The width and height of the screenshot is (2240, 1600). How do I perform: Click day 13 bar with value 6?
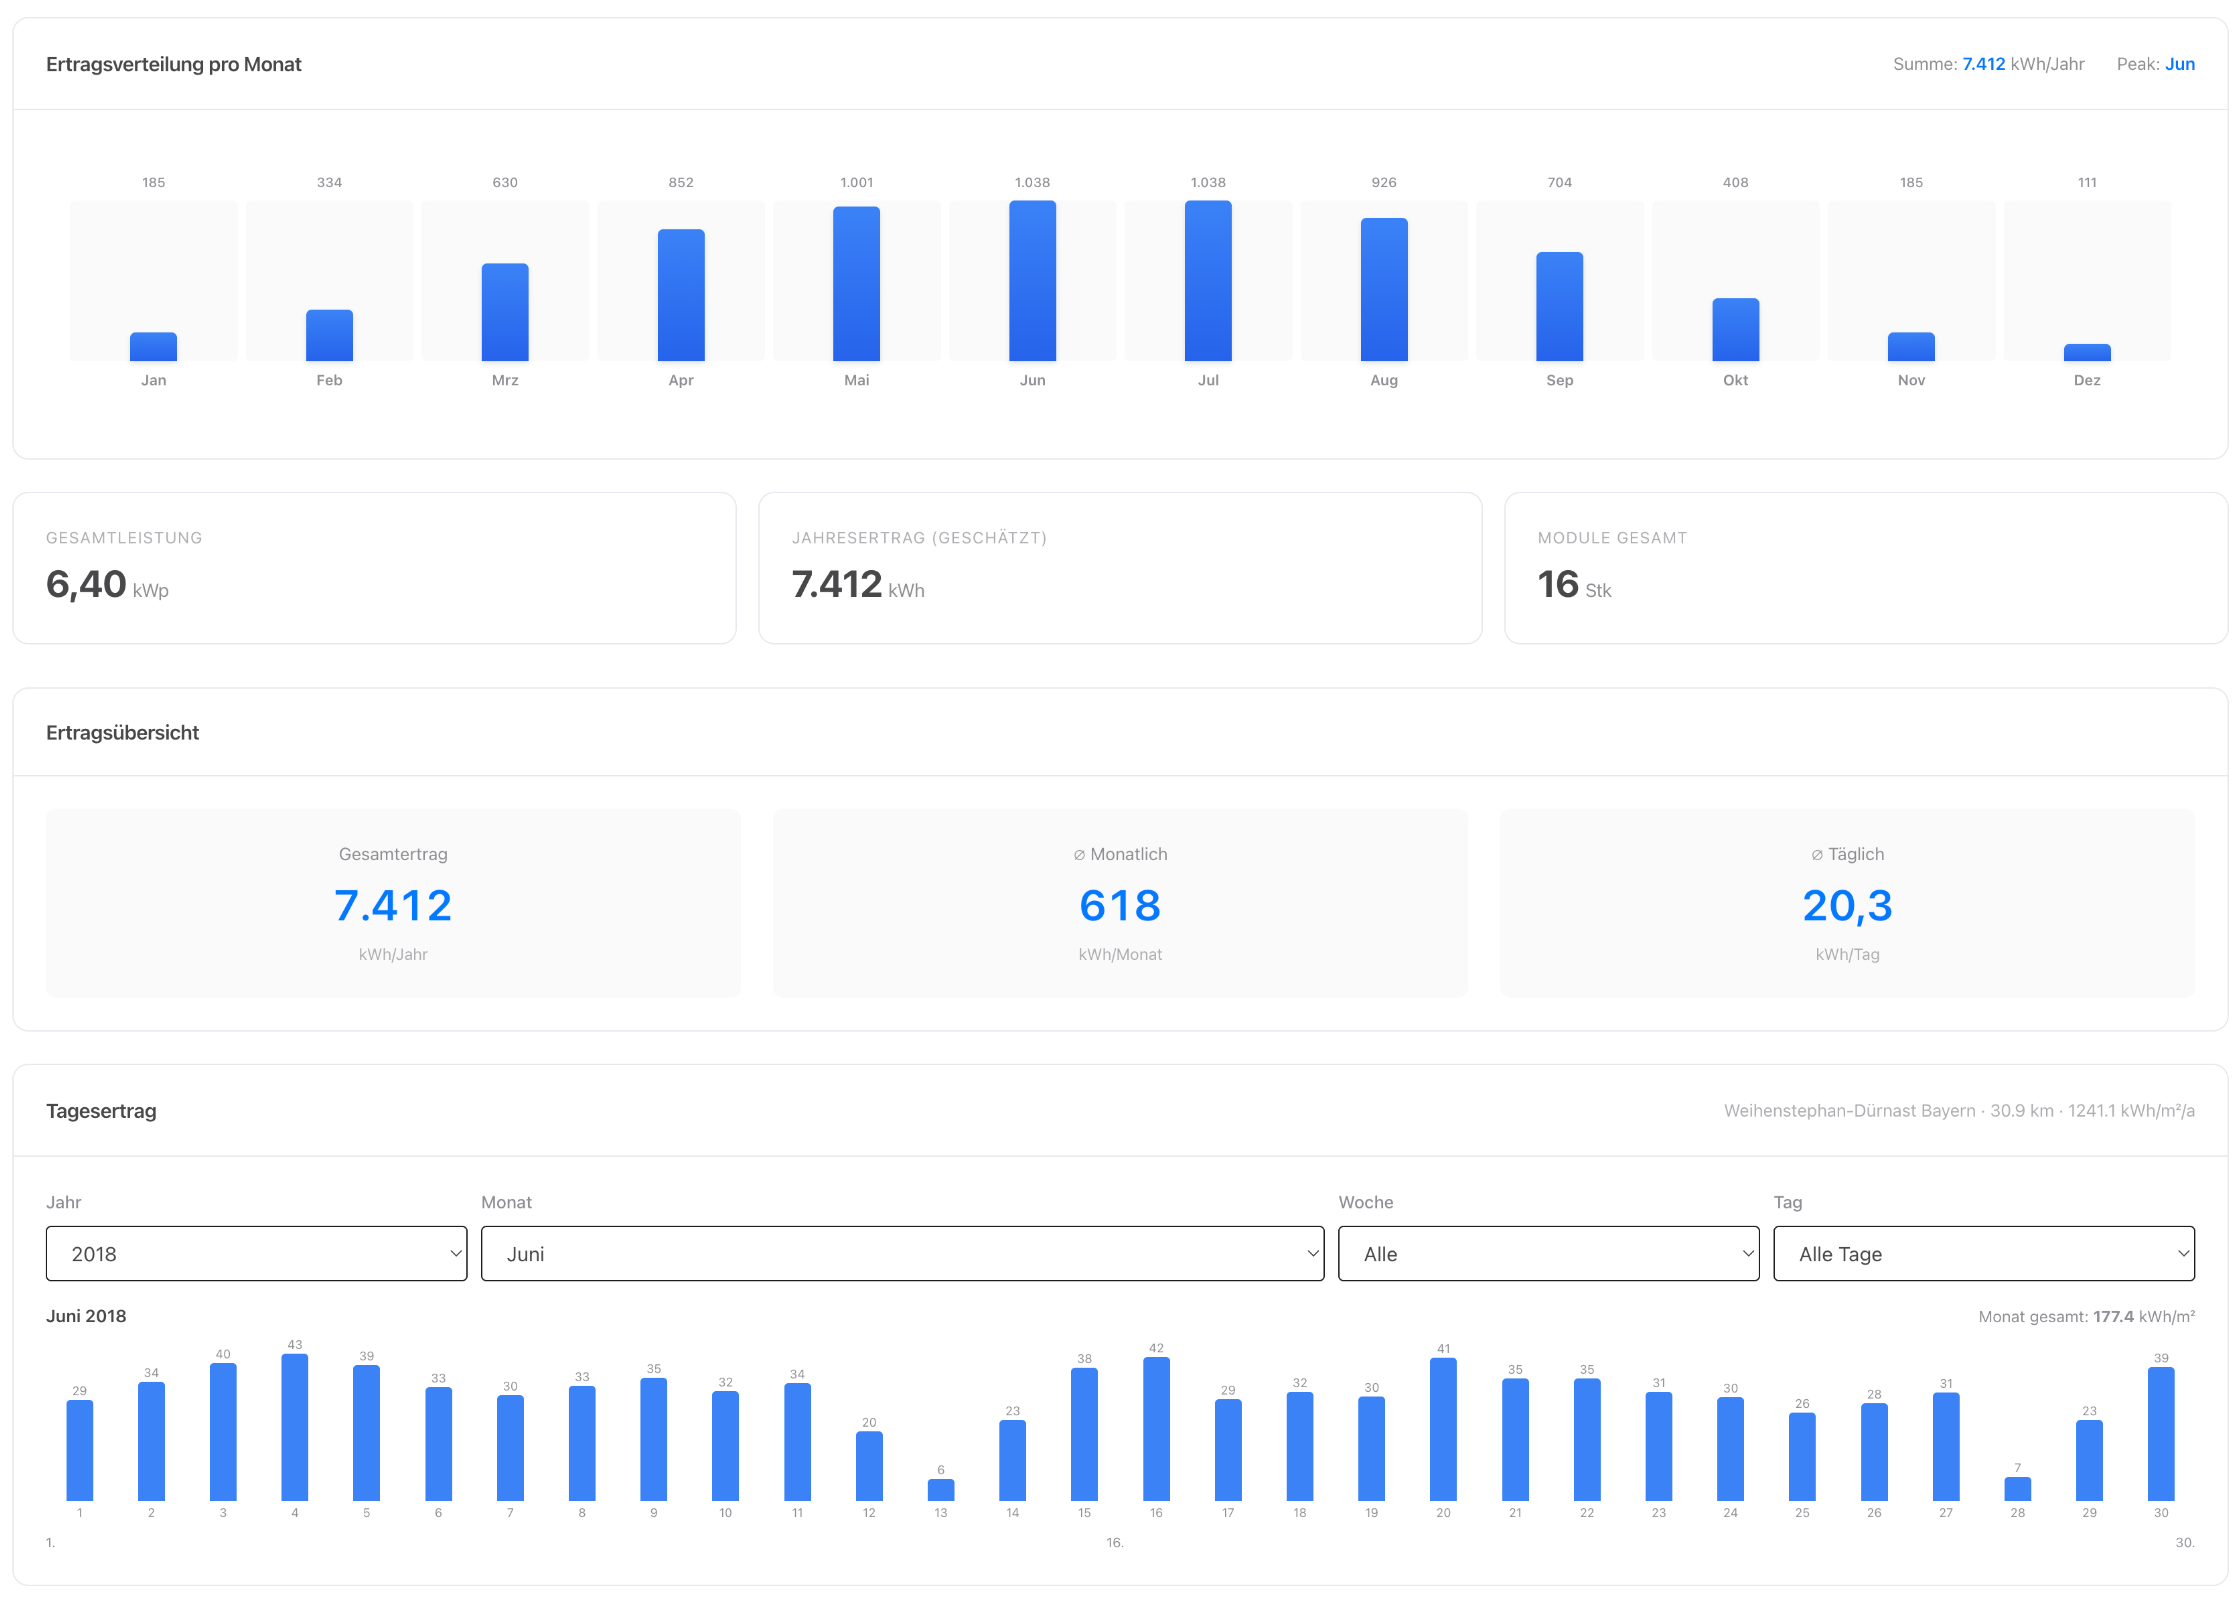click(x=941, y=1489)
